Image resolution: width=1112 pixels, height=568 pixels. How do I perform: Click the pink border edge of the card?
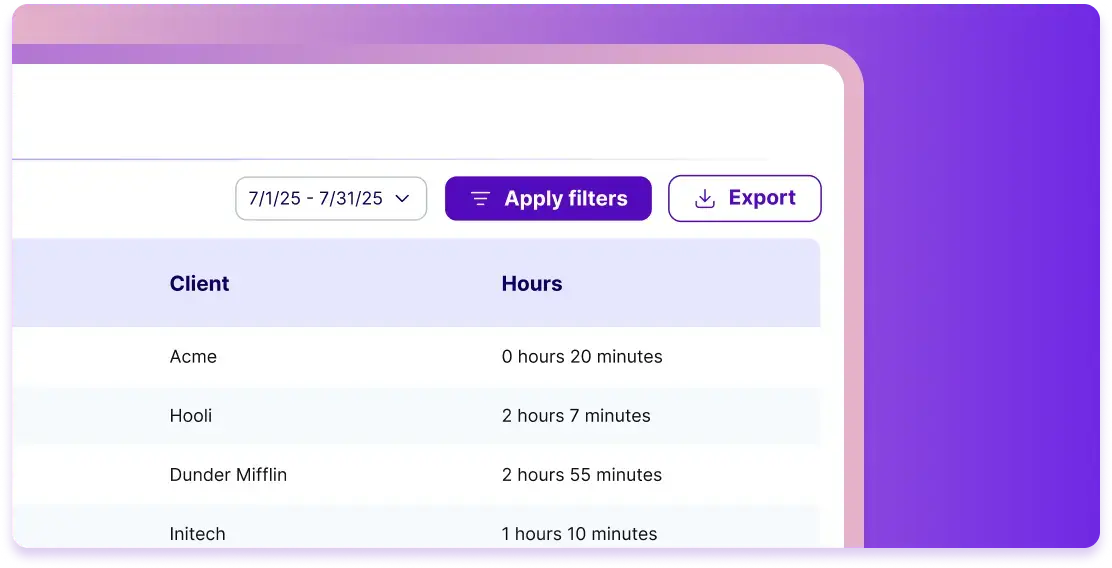(x=853, y=300)
